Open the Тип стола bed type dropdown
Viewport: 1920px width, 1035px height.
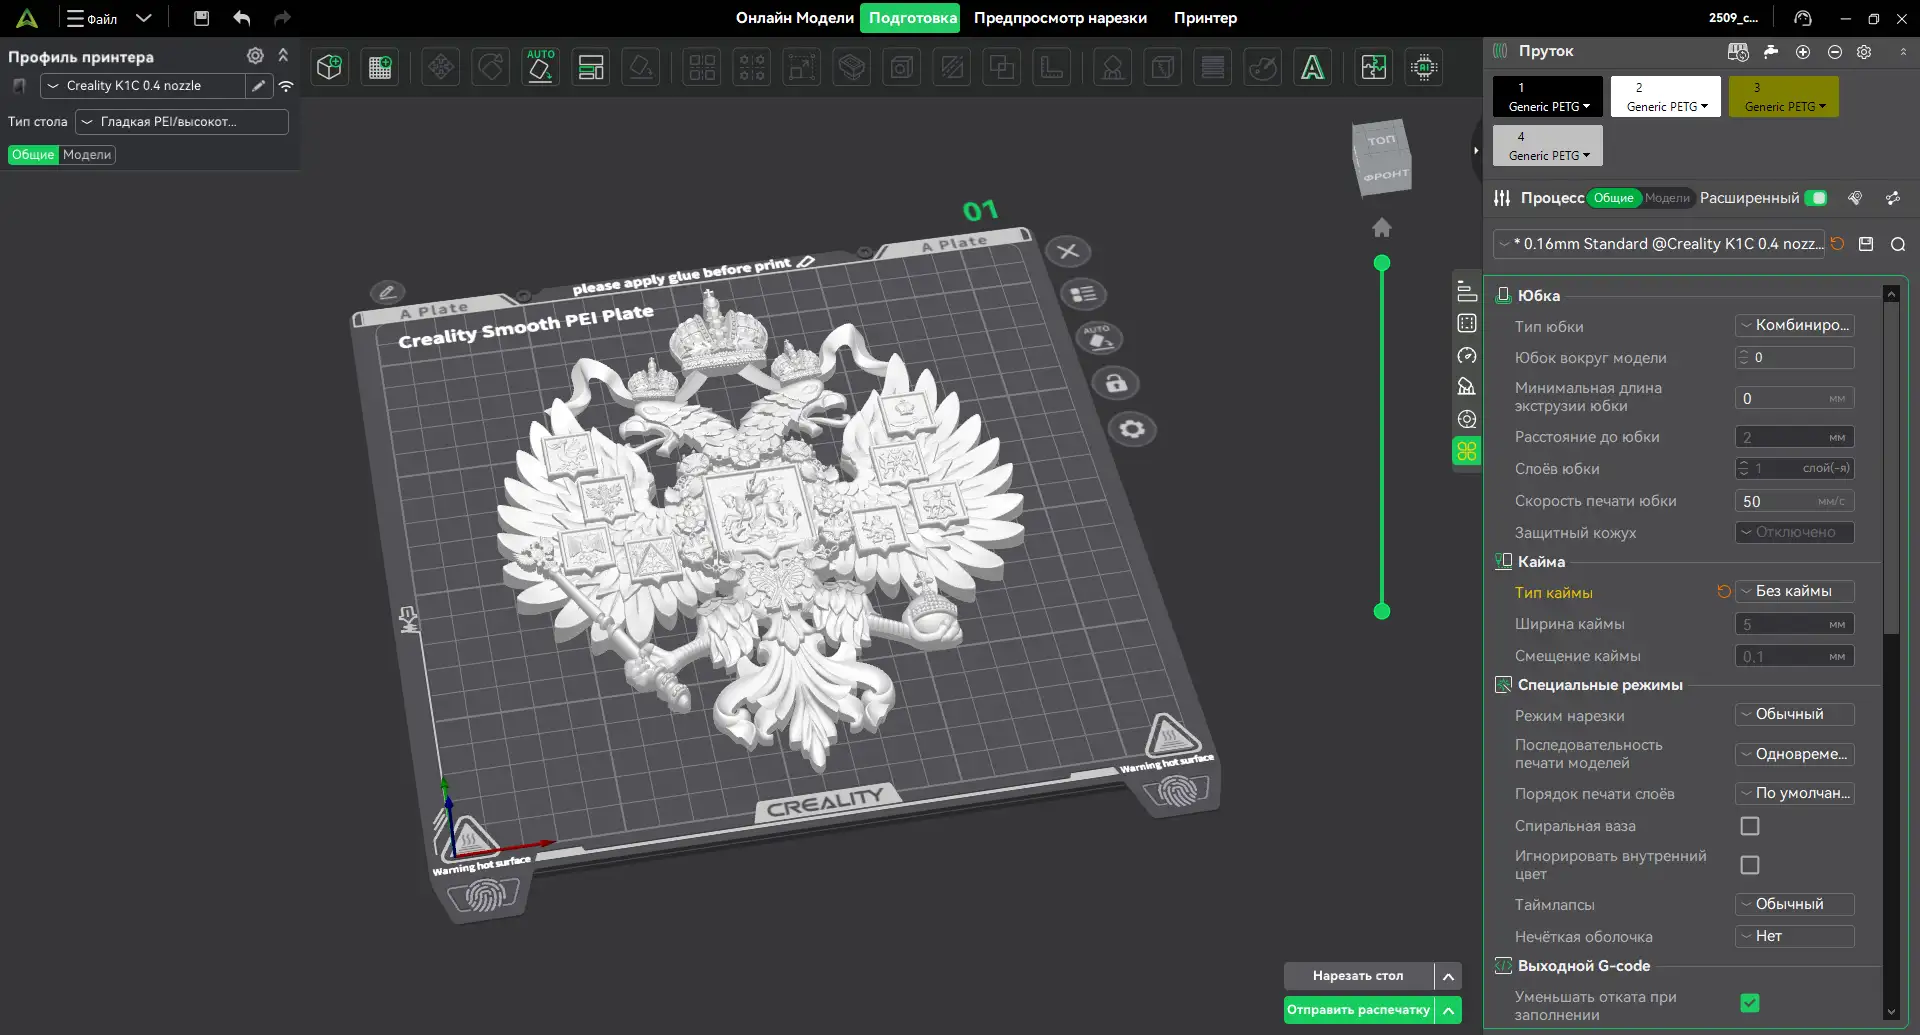pos(182,122)
